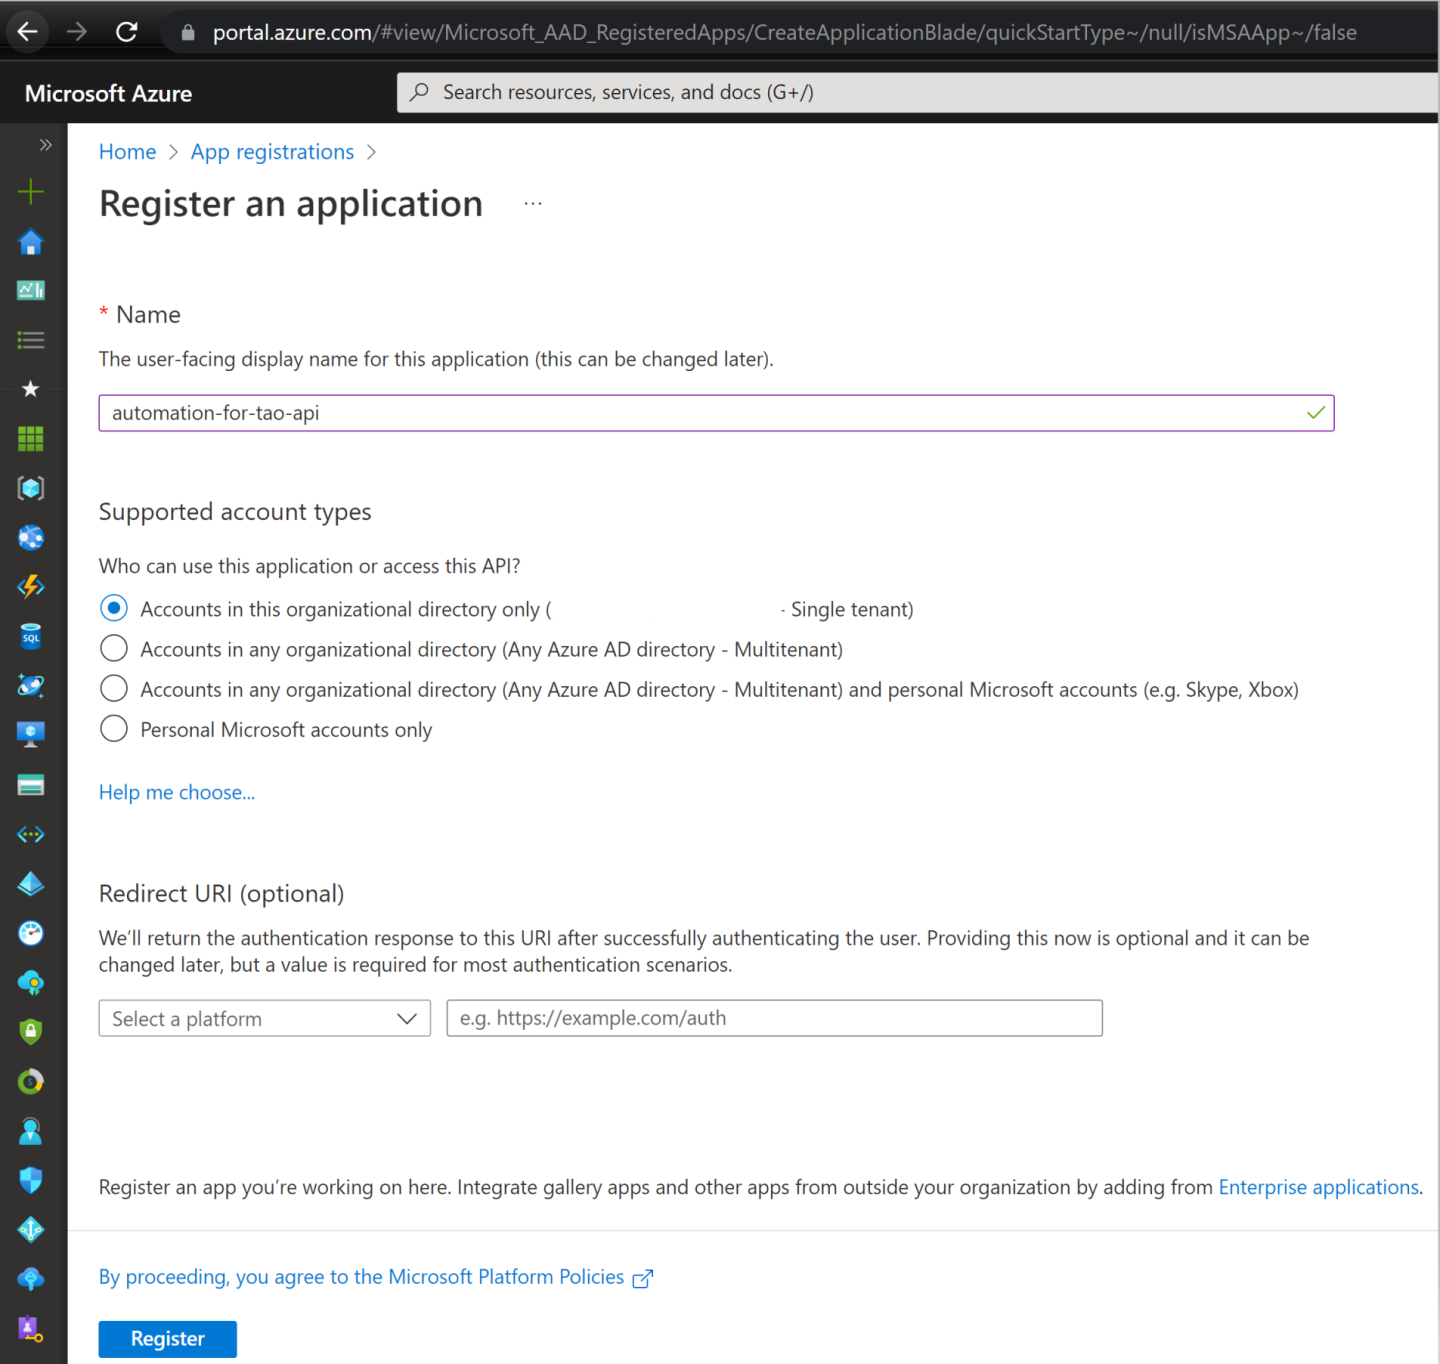Select the Multitenant-only organizational directory option
Screen dimensions: 1440x1364
pos(114,649)
